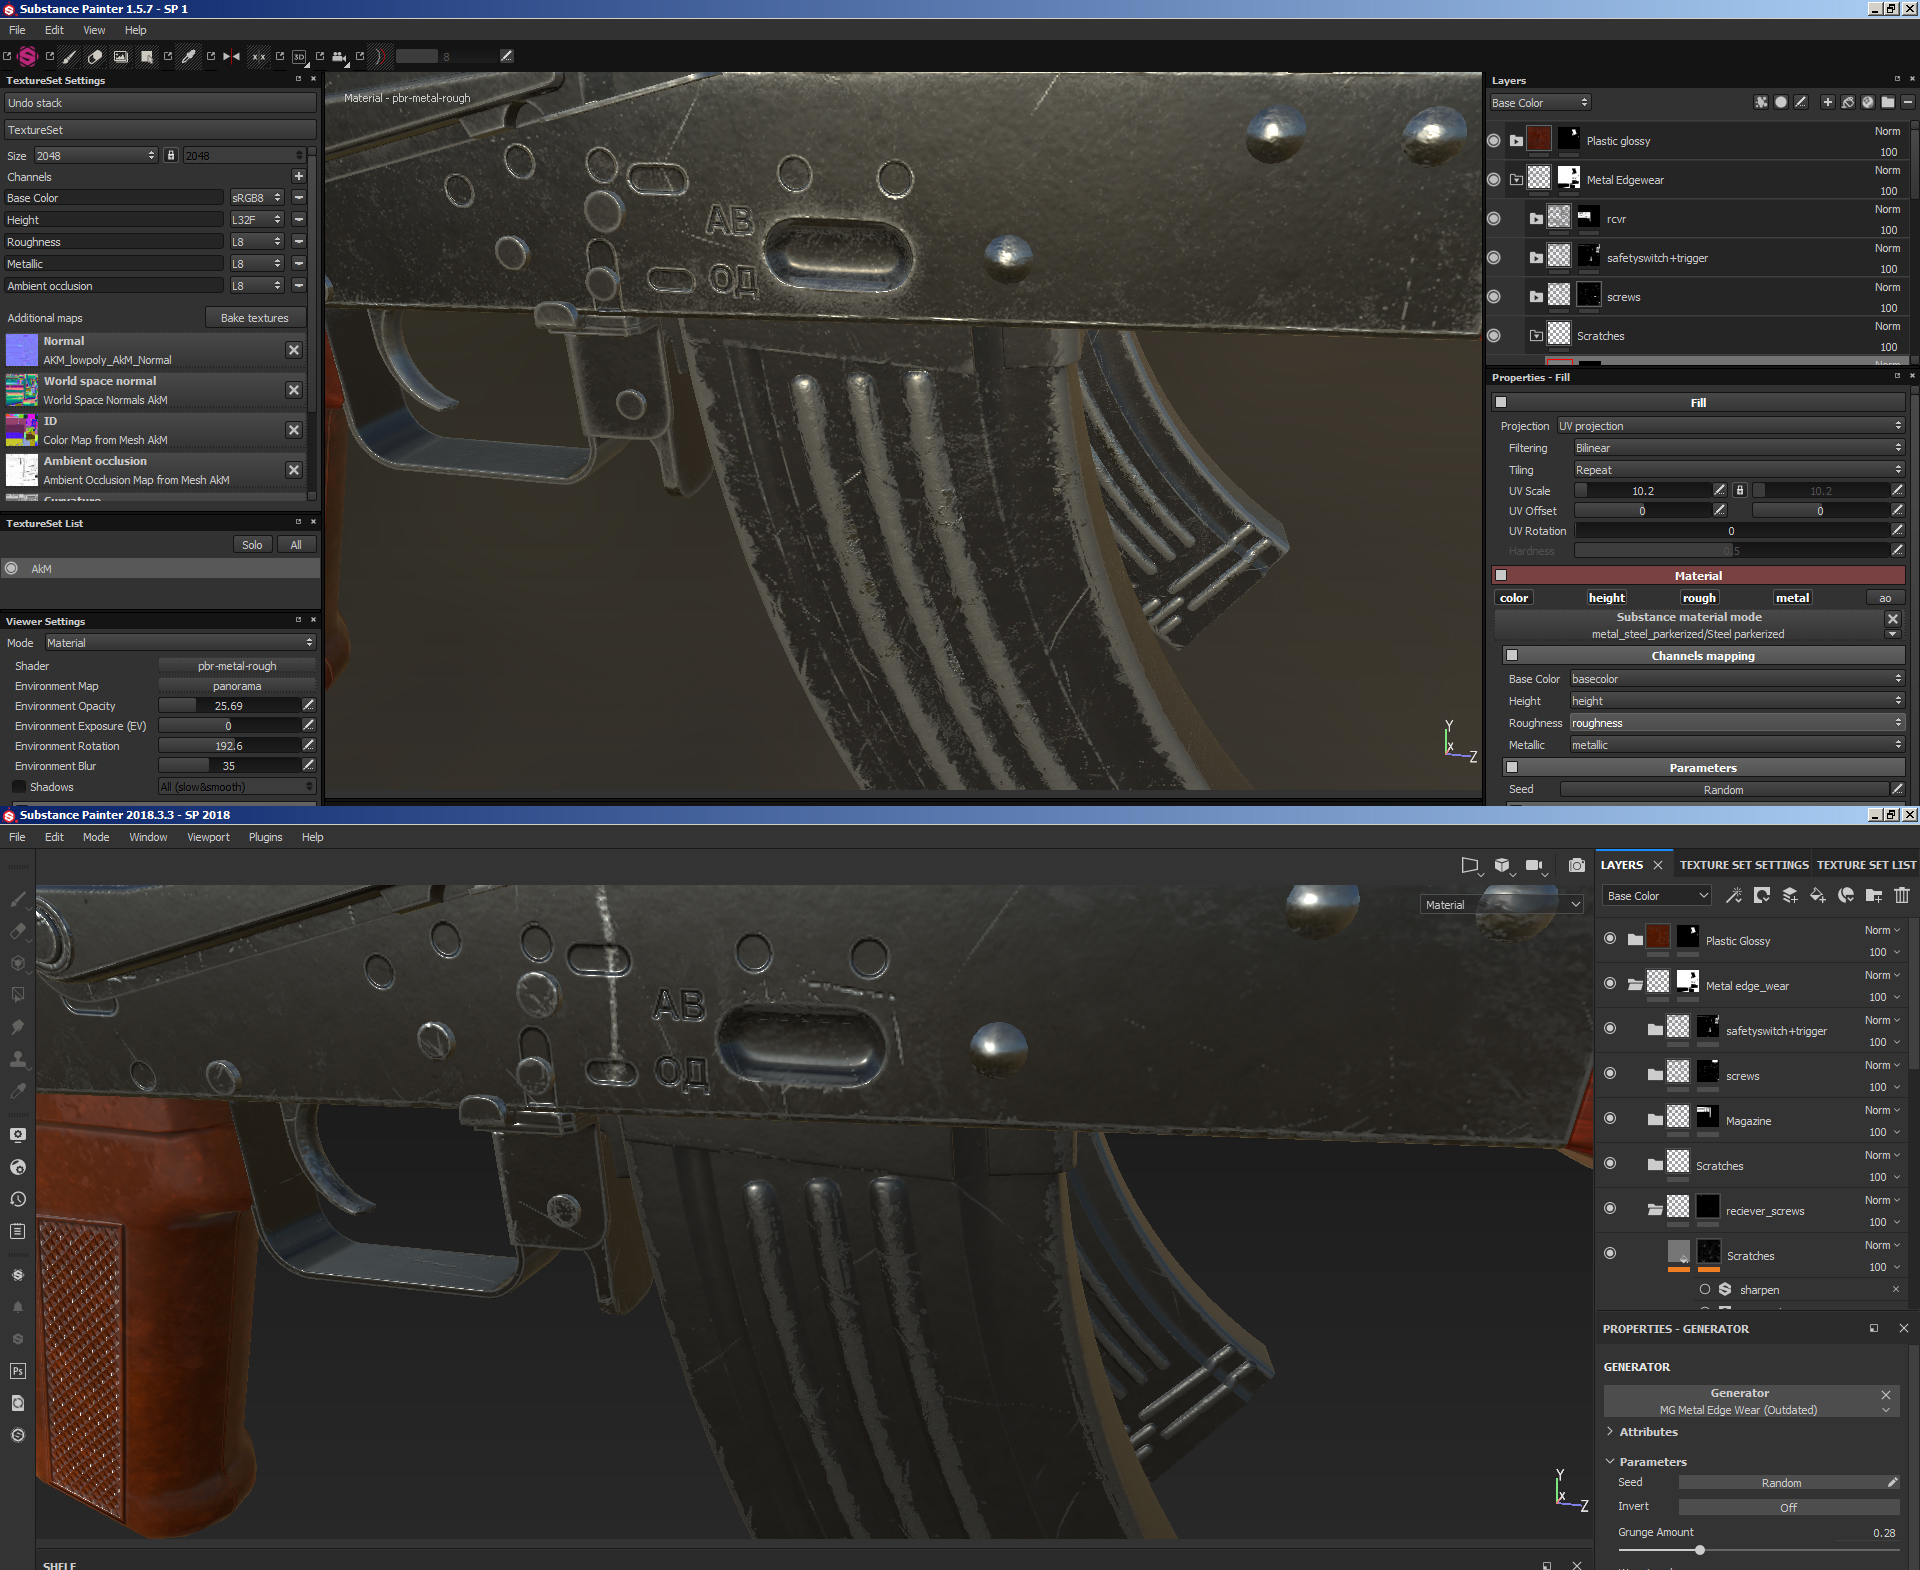Collapse the Parameters section in generator properties

(1652, 1462)
